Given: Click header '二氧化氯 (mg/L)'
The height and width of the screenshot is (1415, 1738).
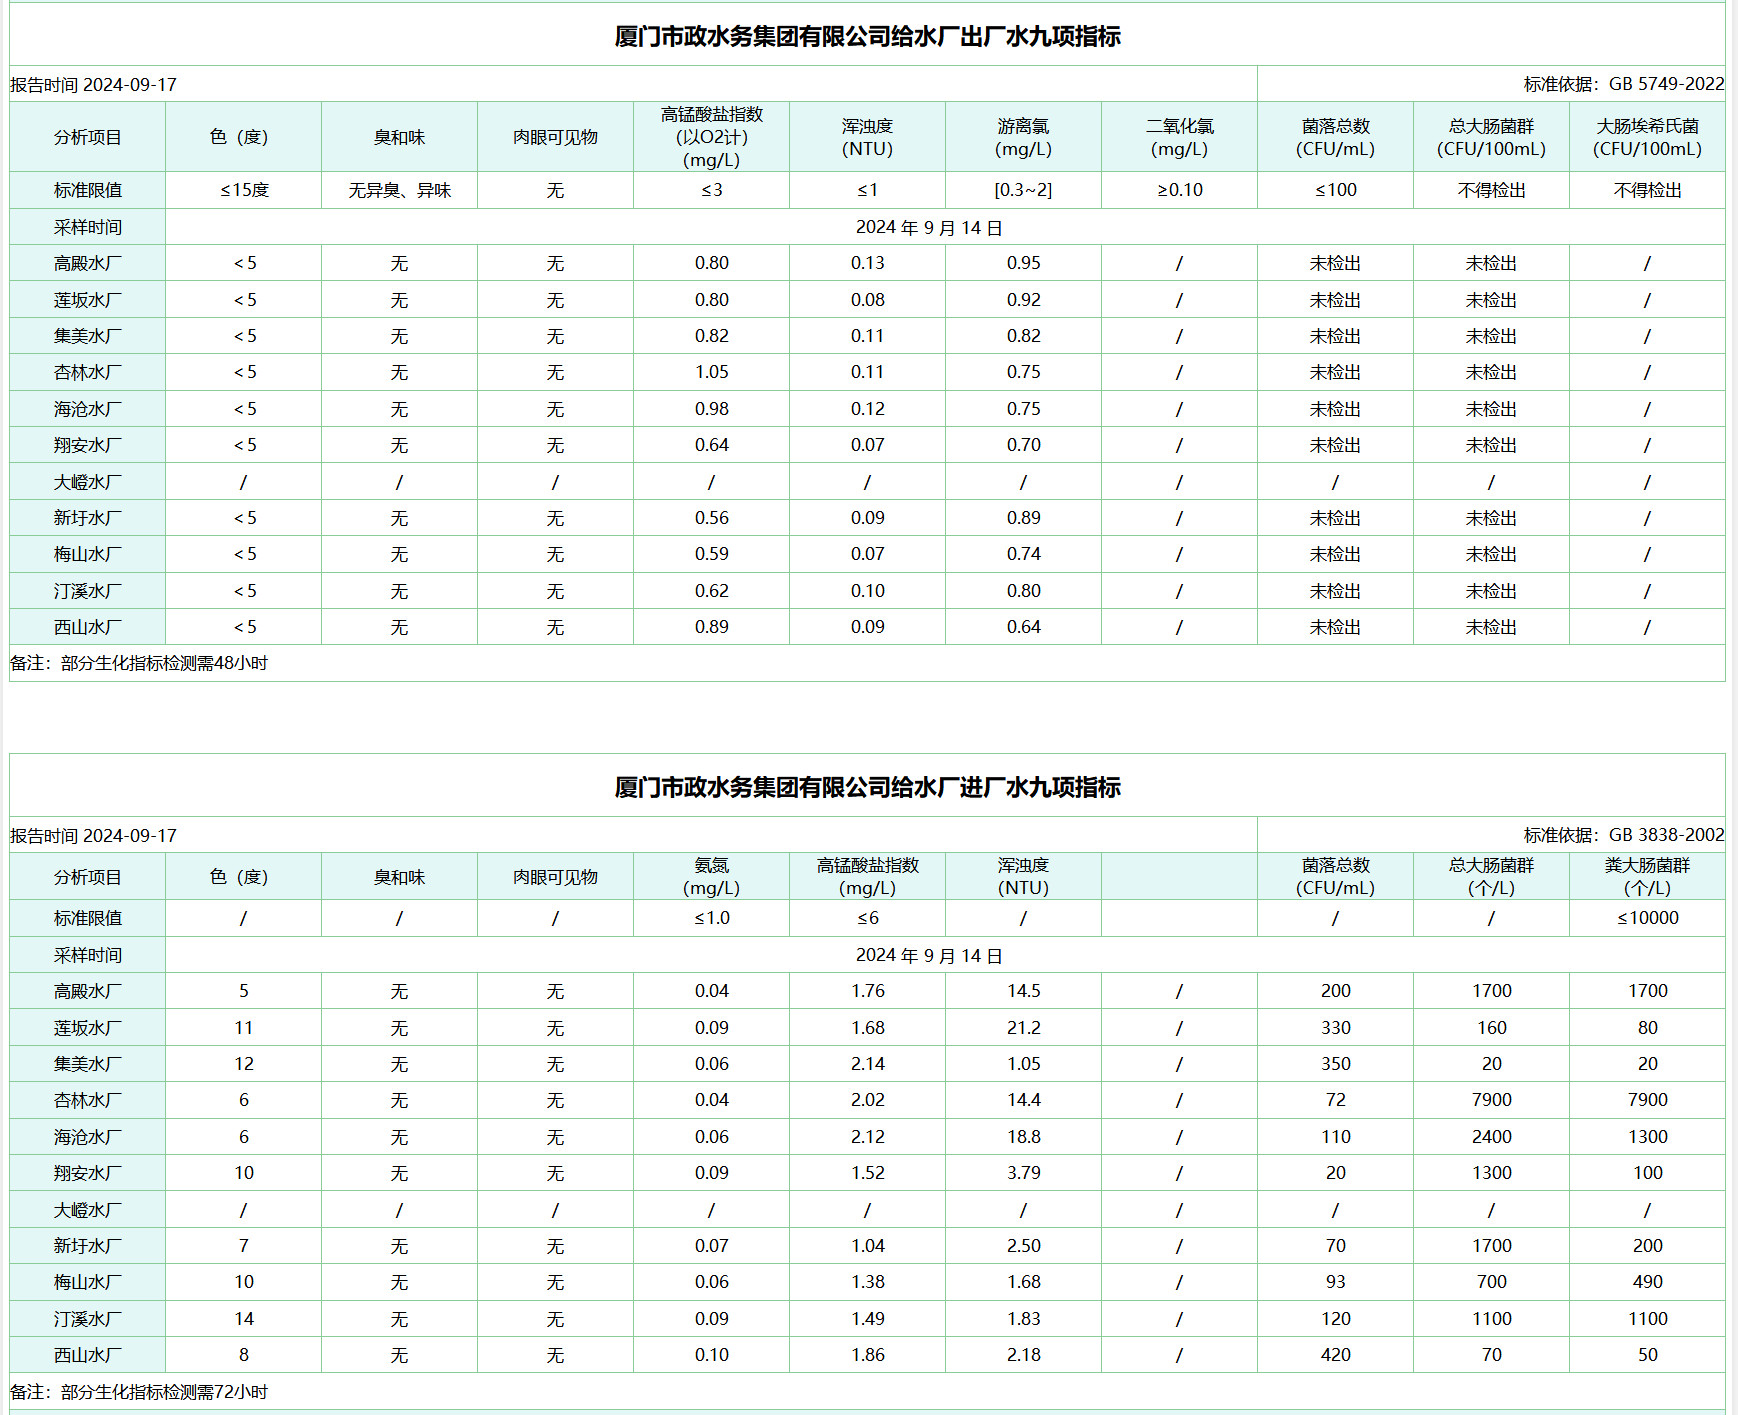Looking at the screenshot, I should 1179,138.
